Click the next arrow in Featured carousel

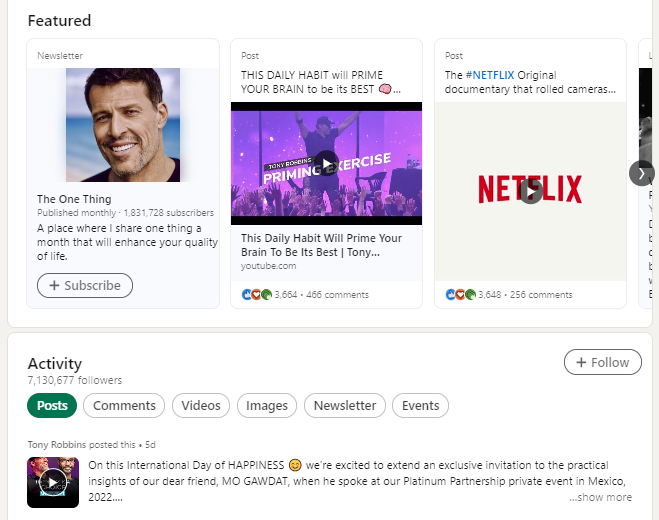641,173
